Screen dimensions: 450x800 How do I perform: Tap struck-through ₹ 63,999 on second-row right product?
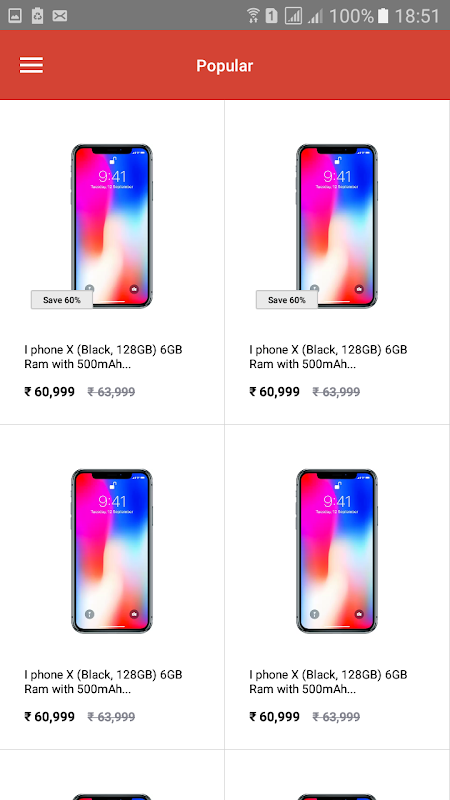click(x=336, y=717)
